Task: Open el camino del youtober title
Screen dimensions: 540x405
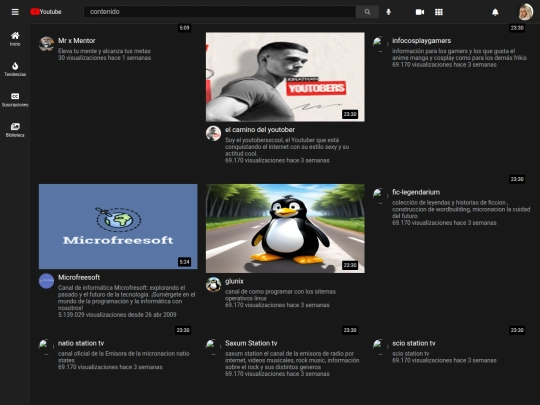Action: point(260,130)
